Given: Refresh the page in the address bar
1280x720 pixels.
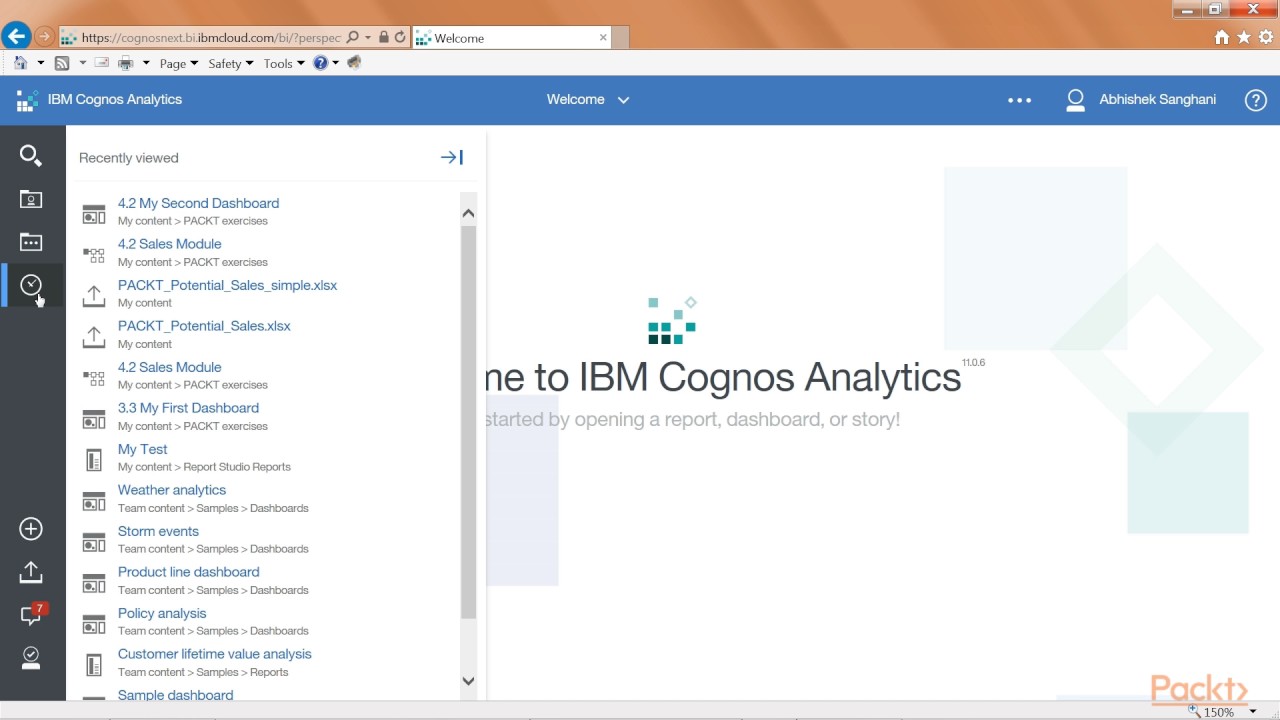Looking at the screenshot, I should [400, 38].
